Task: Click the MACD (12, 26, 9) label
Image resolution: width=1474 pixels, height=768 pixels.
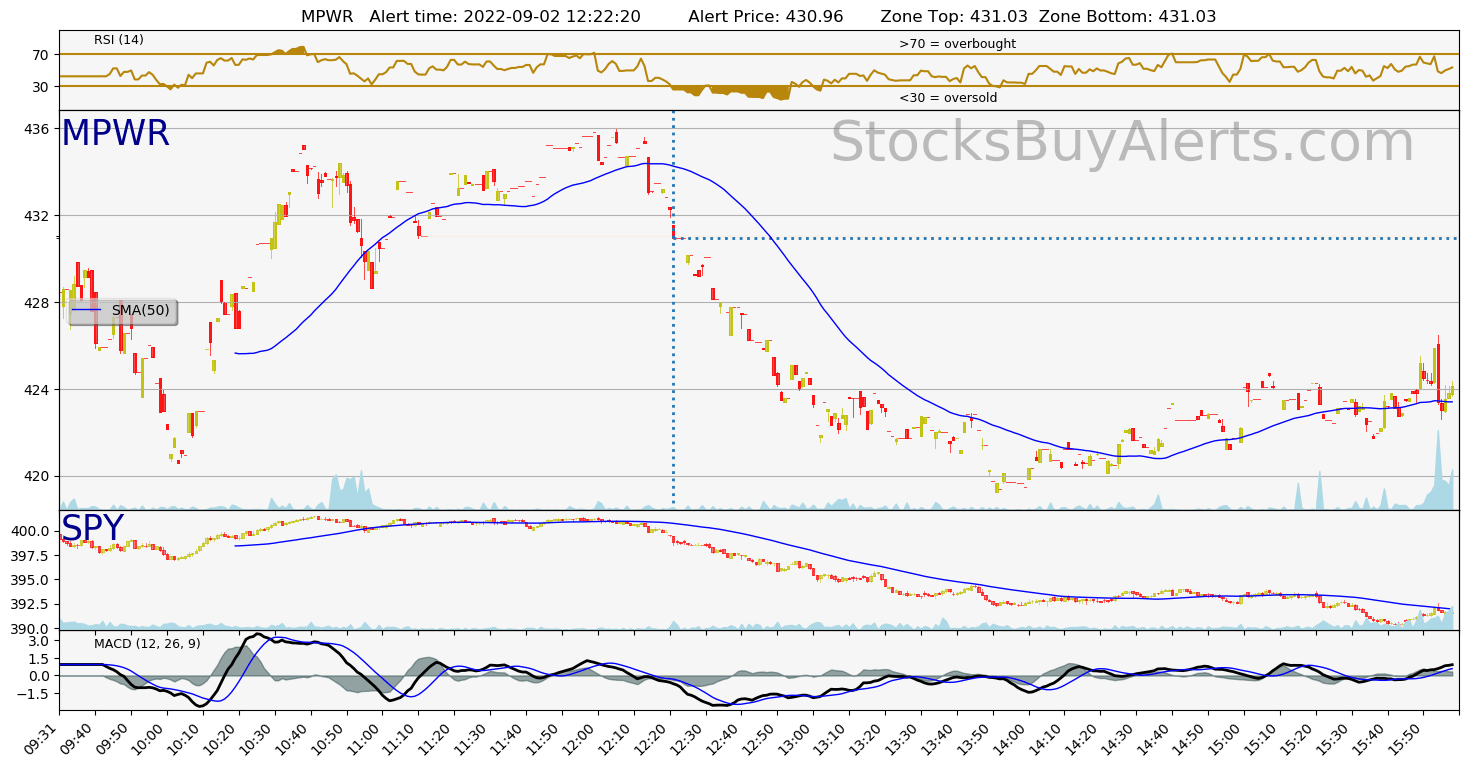Action: tap(147, 644)
